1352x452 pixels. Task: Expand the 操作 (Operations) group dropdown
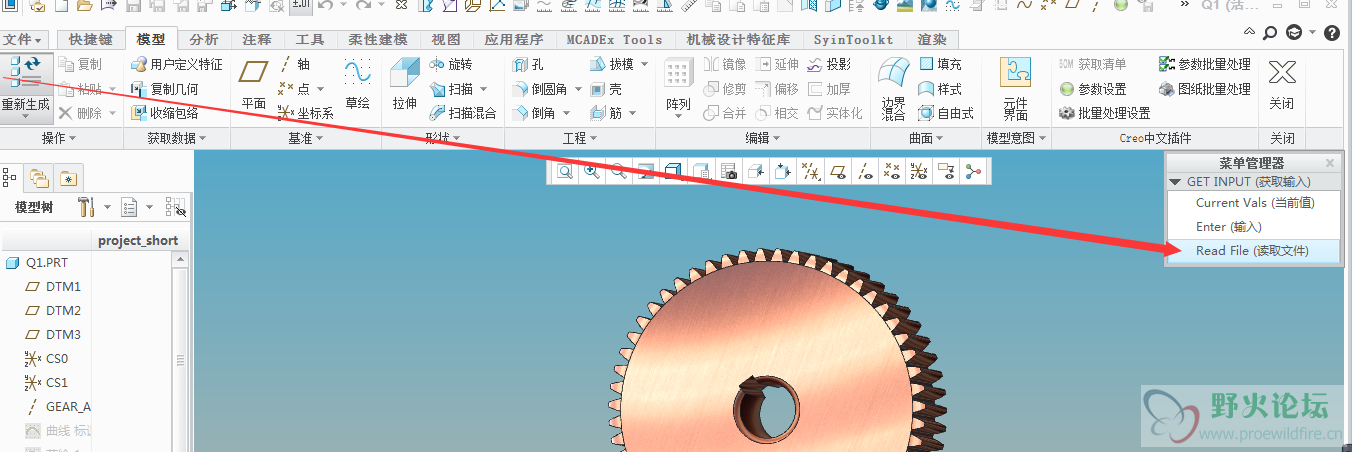point(59,138)
